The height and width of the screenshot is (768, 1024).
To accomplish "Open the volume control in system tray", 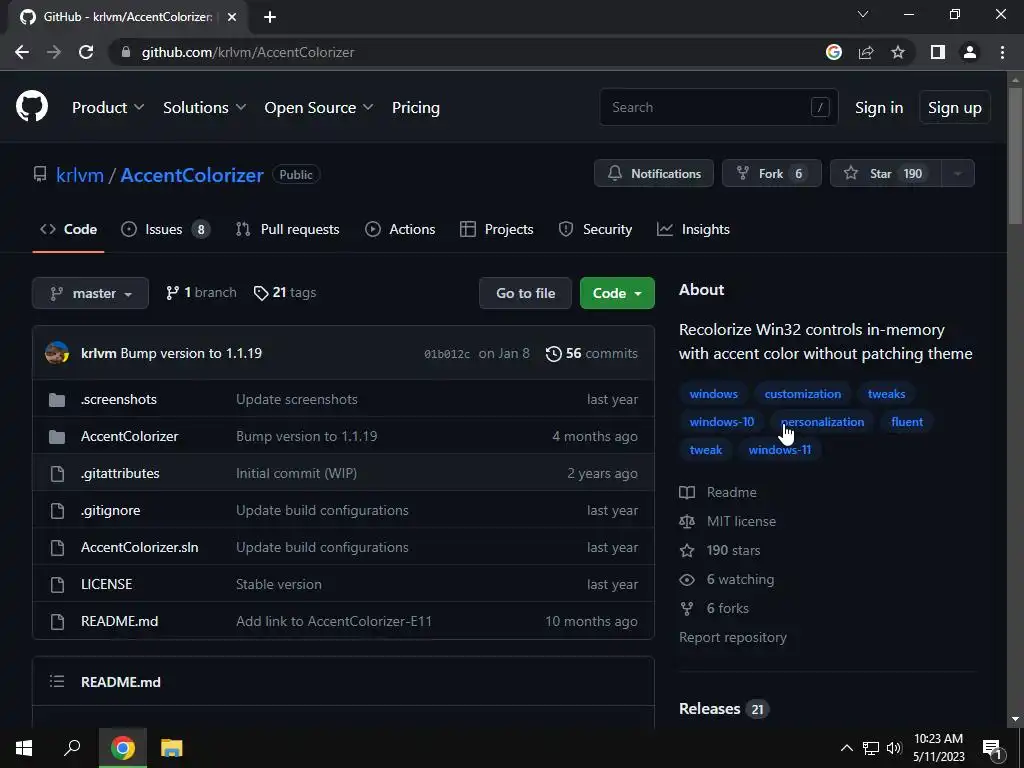I will pos(894,748).
